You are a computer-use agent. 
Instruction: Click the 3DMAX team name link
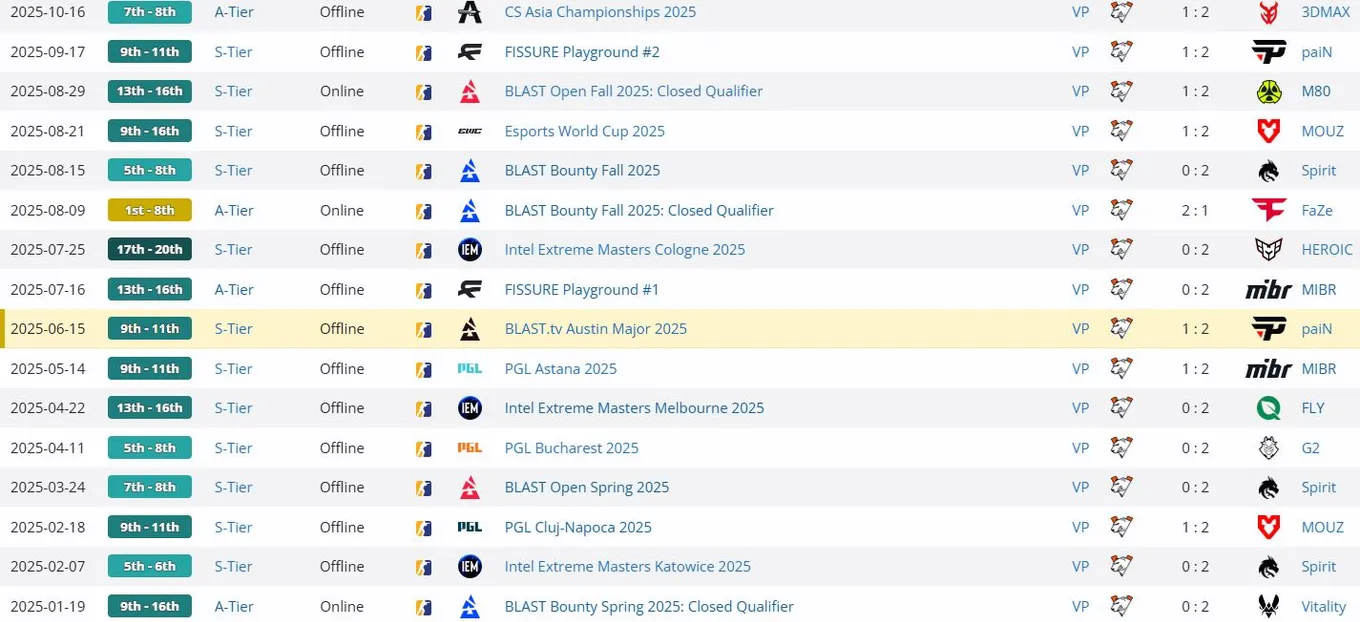coord(1325,12)
